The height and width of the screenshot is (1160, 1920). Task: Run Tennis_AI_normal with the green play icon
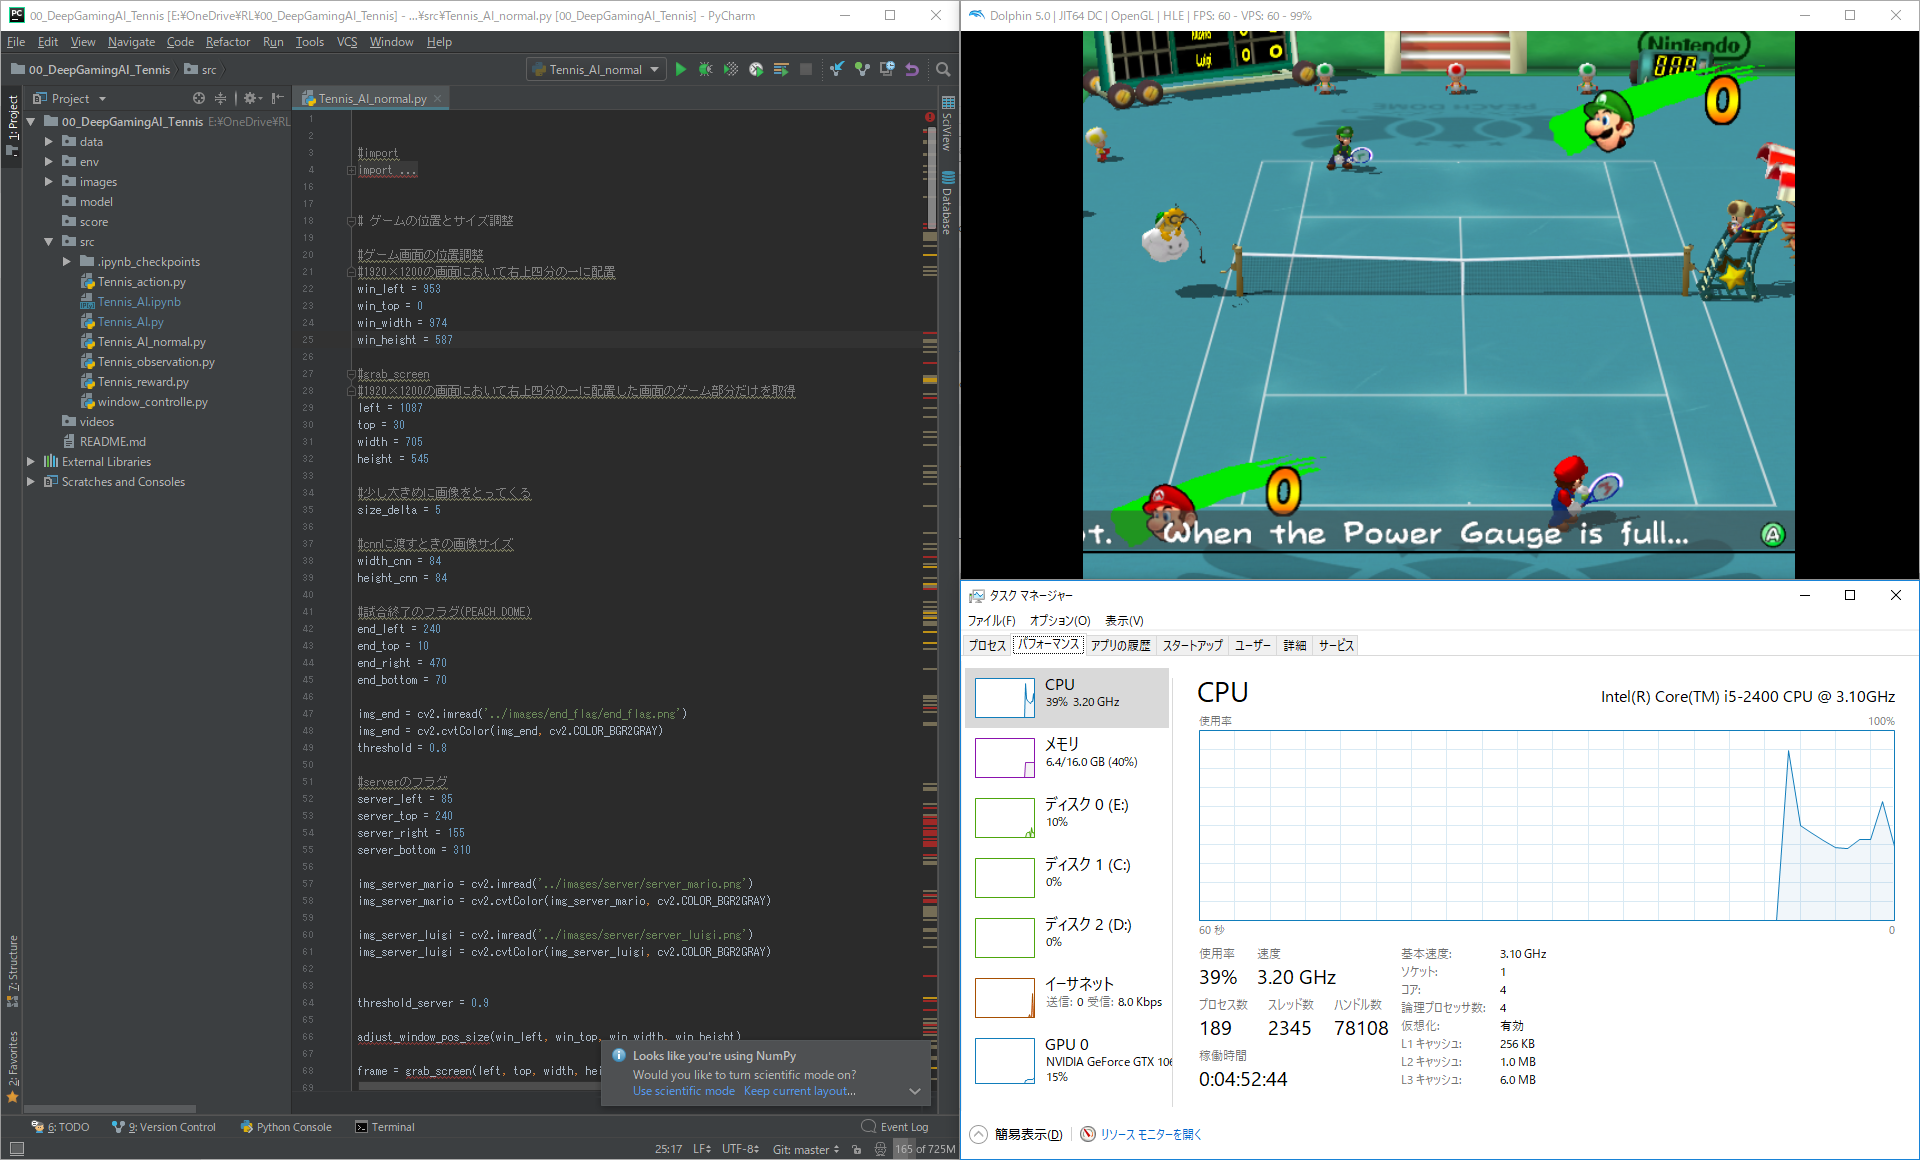[681, 69]
